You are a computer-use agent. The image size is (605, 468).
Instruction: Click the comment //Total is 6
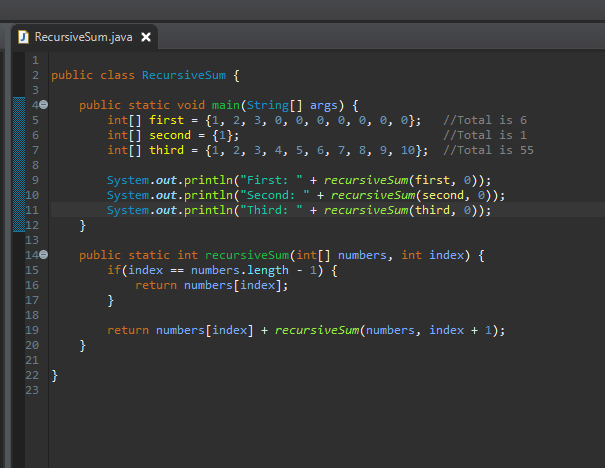pyautogui.click(x=485, y=120)
